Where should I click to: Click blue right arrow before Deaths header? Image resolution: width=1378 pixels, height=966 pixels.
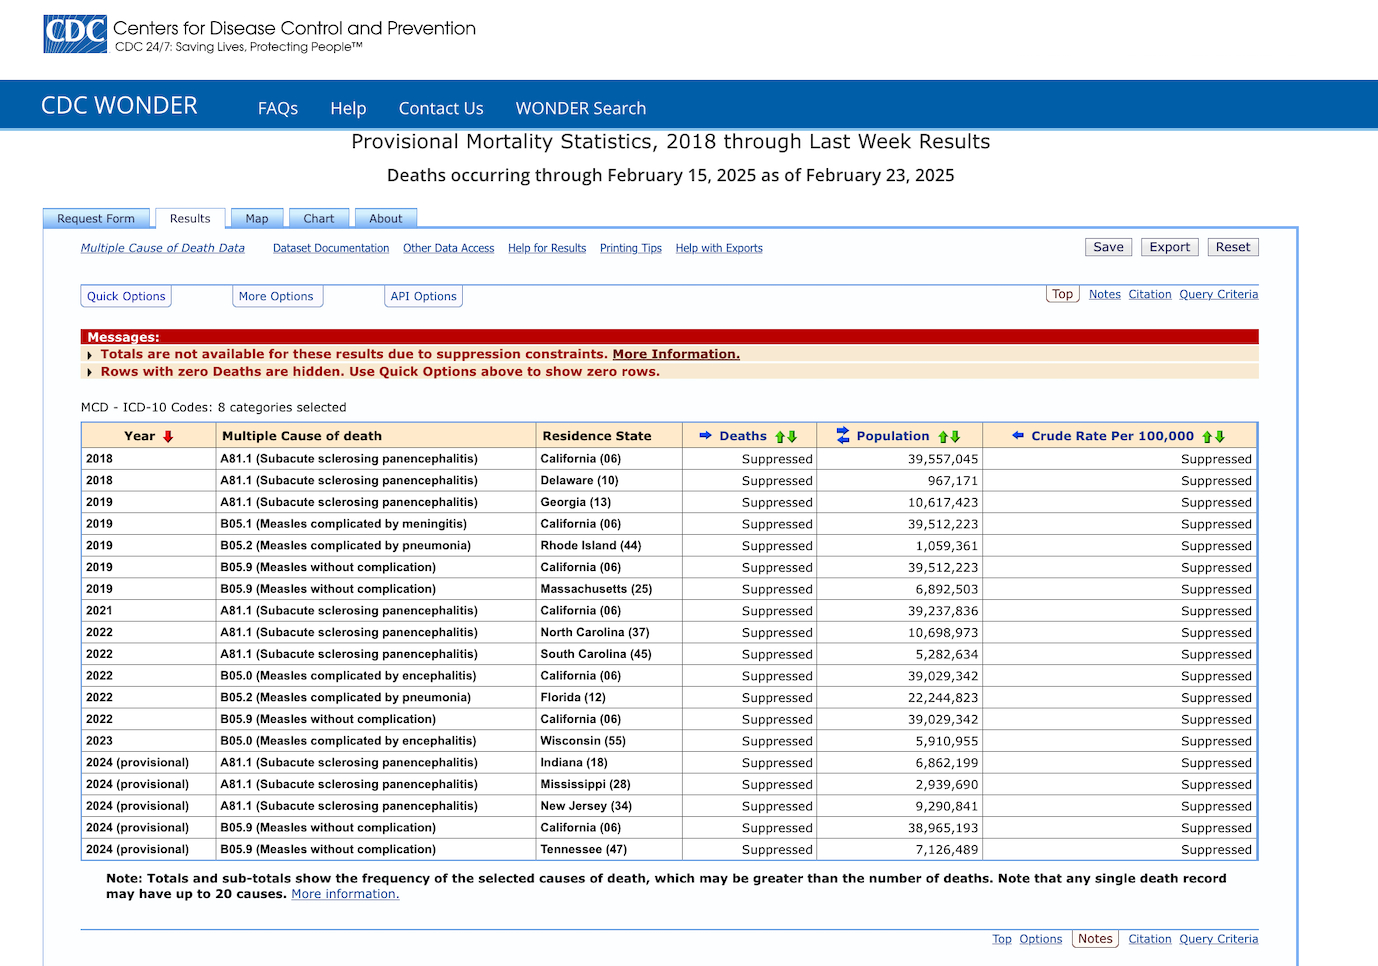705,436
